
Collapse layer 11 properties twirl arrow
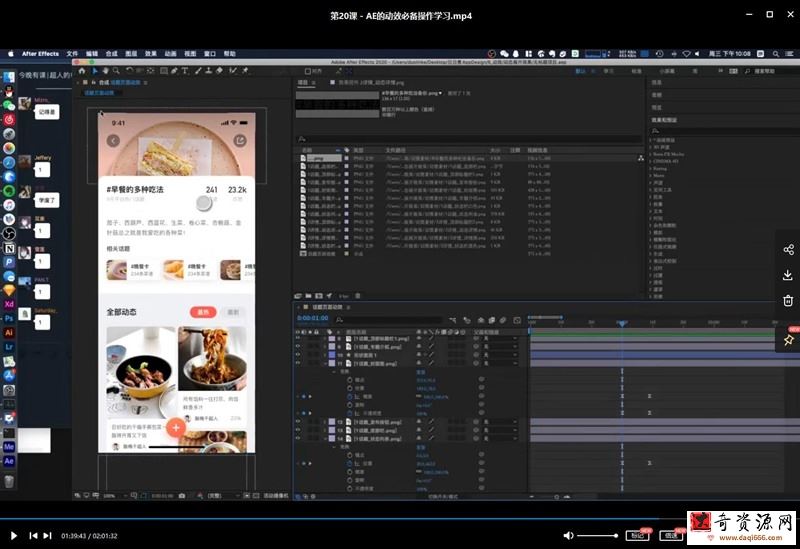[x=325, y=363]
